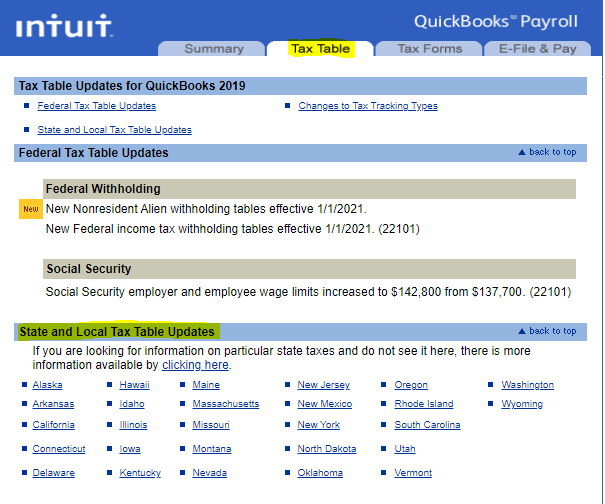Open the North Dakota link

[x=327, y=449]
